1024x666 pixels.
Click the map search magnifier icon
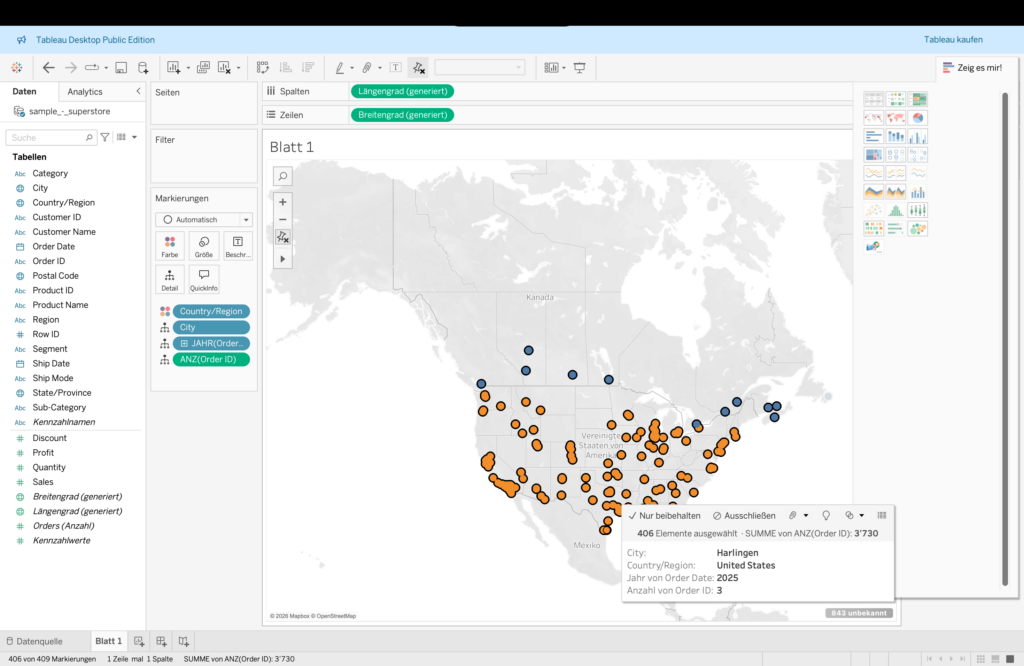click(x=283, y=177)
